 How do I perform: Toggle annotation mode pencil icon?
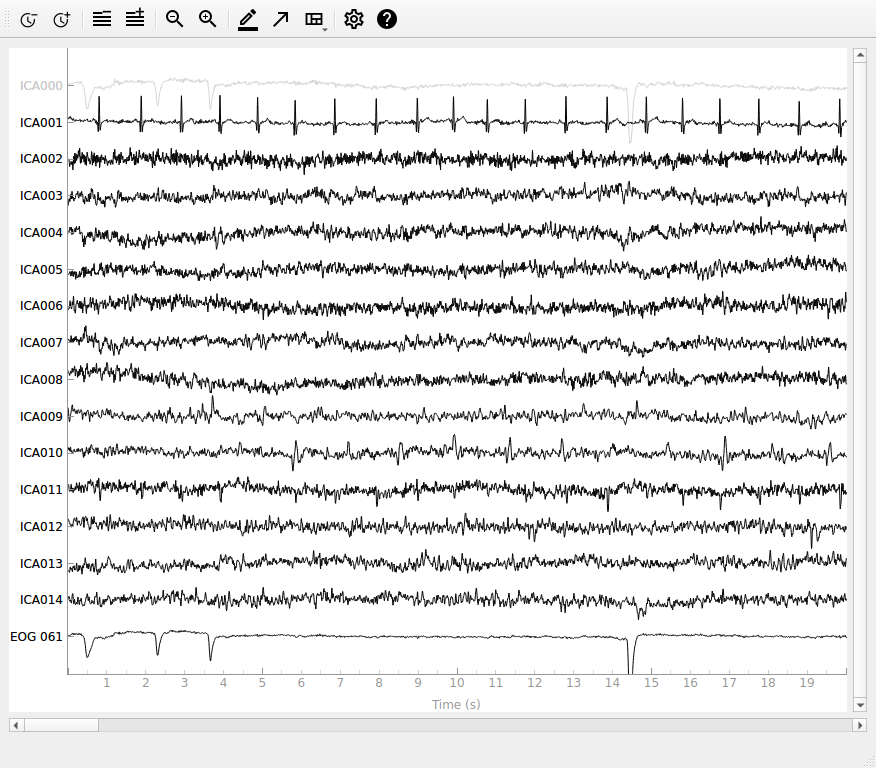pos(247,20)
